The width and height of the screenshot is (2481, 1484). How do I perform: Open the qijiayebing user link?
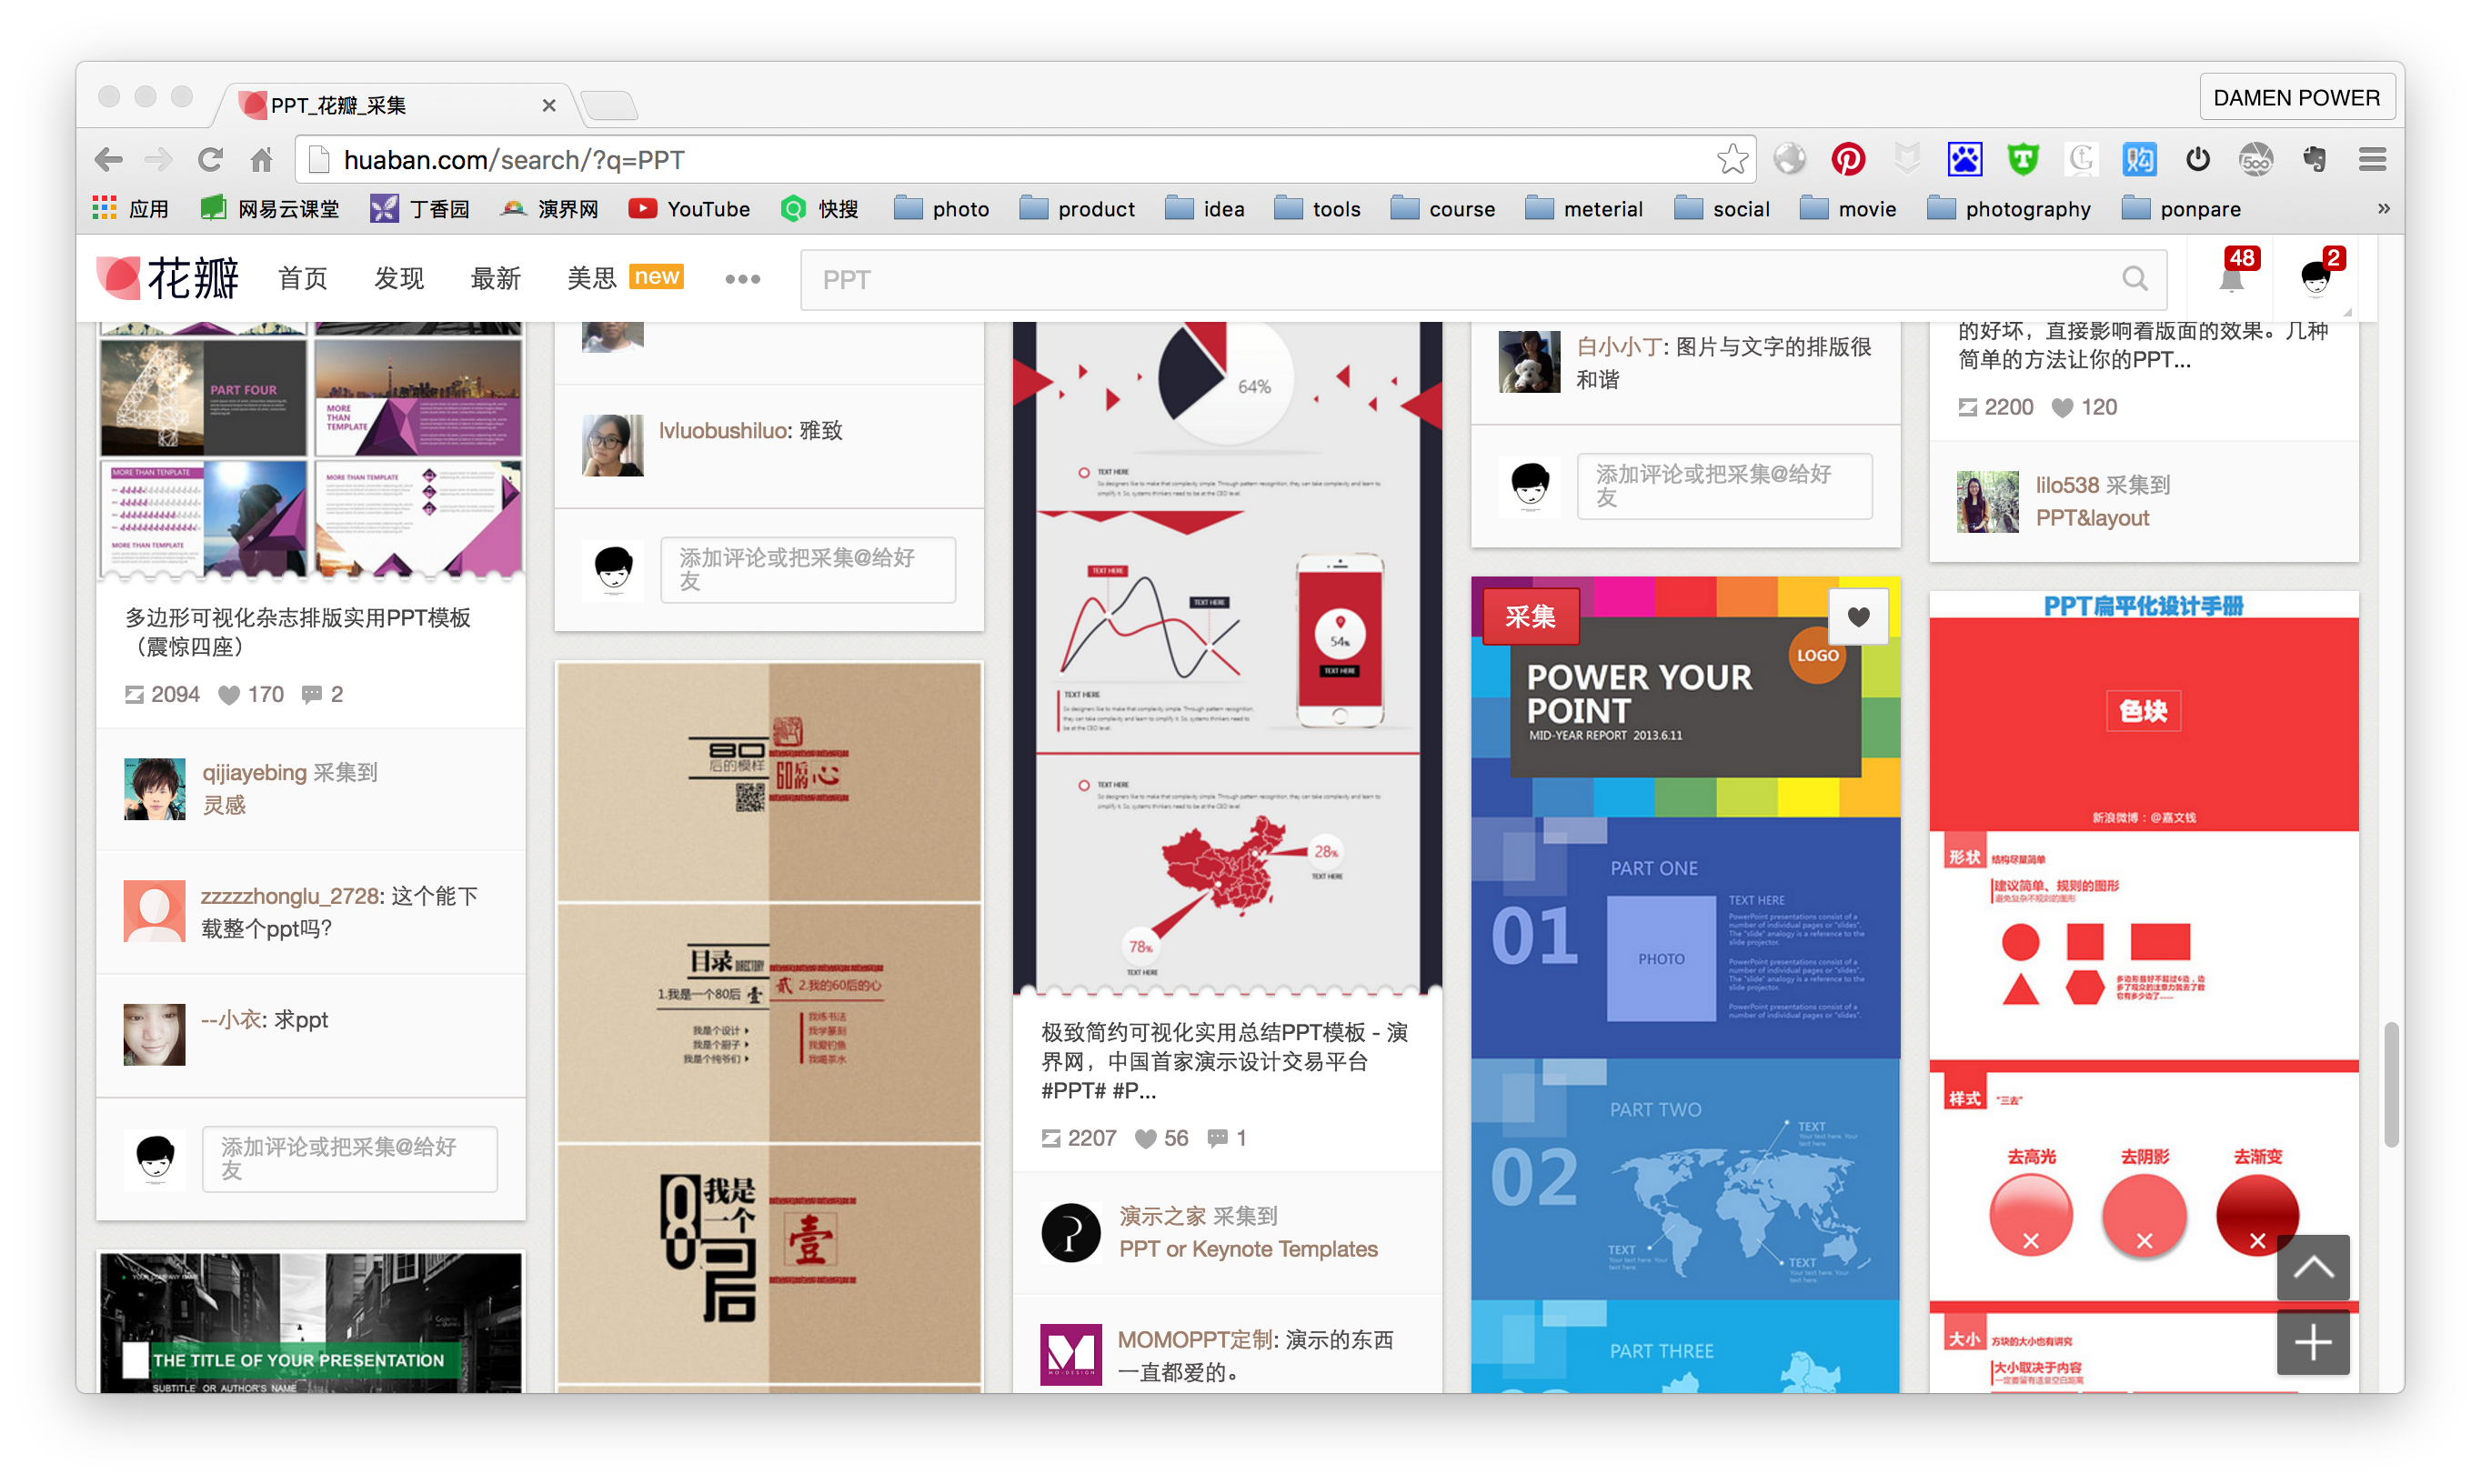pyautogui.click(x=254, y=773)
